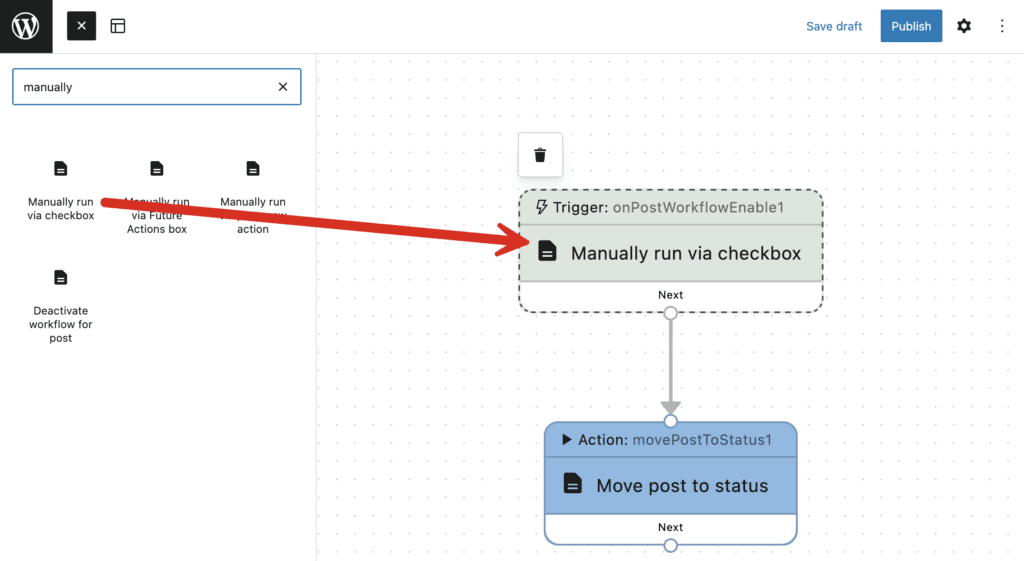Clear the search field text
Image resolution: width=1024 pixels, height=561 pixels.
point(283,87)
